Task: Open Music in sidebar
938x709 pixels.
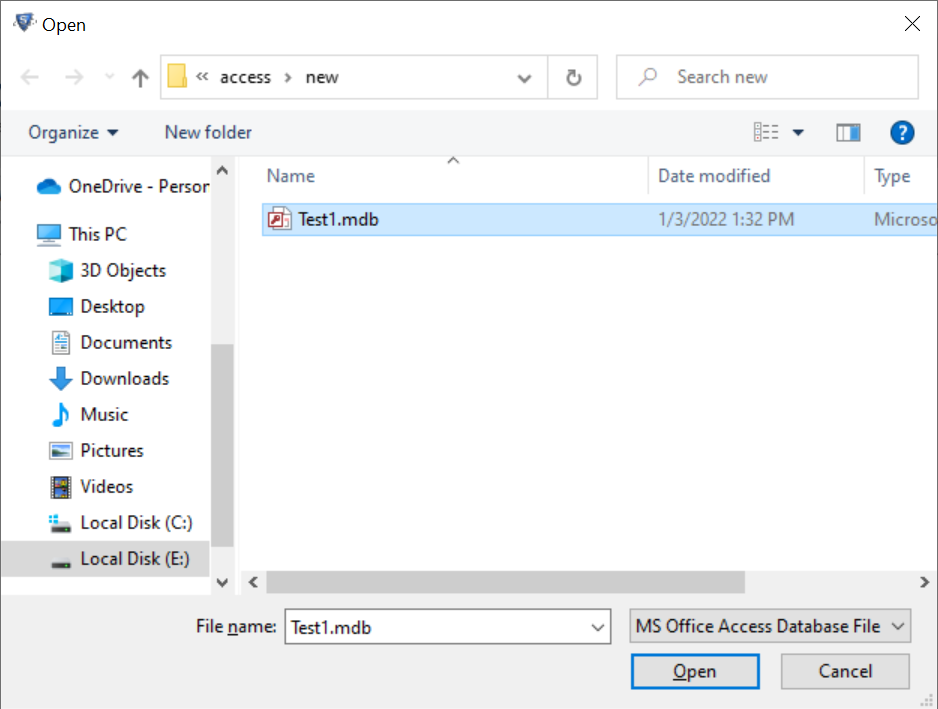Action: 90,415
